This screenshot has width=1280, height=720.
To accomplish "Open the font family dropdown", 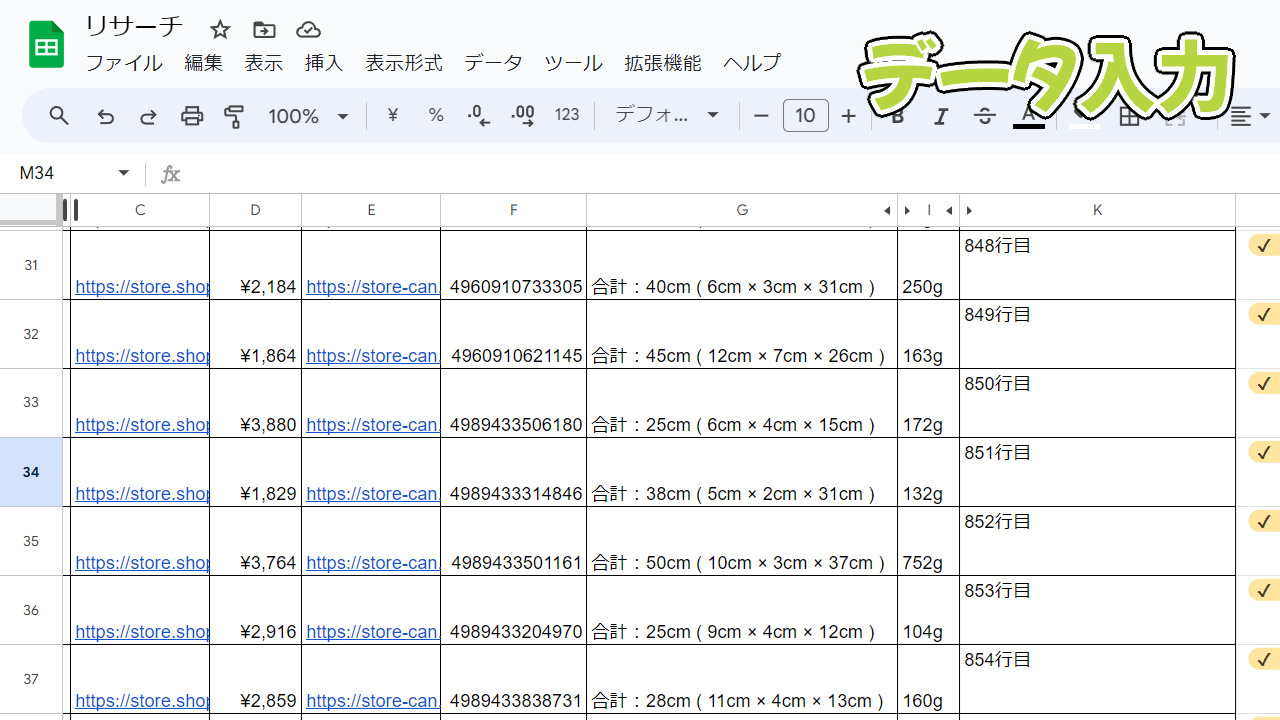I will (x=667, y=116).
